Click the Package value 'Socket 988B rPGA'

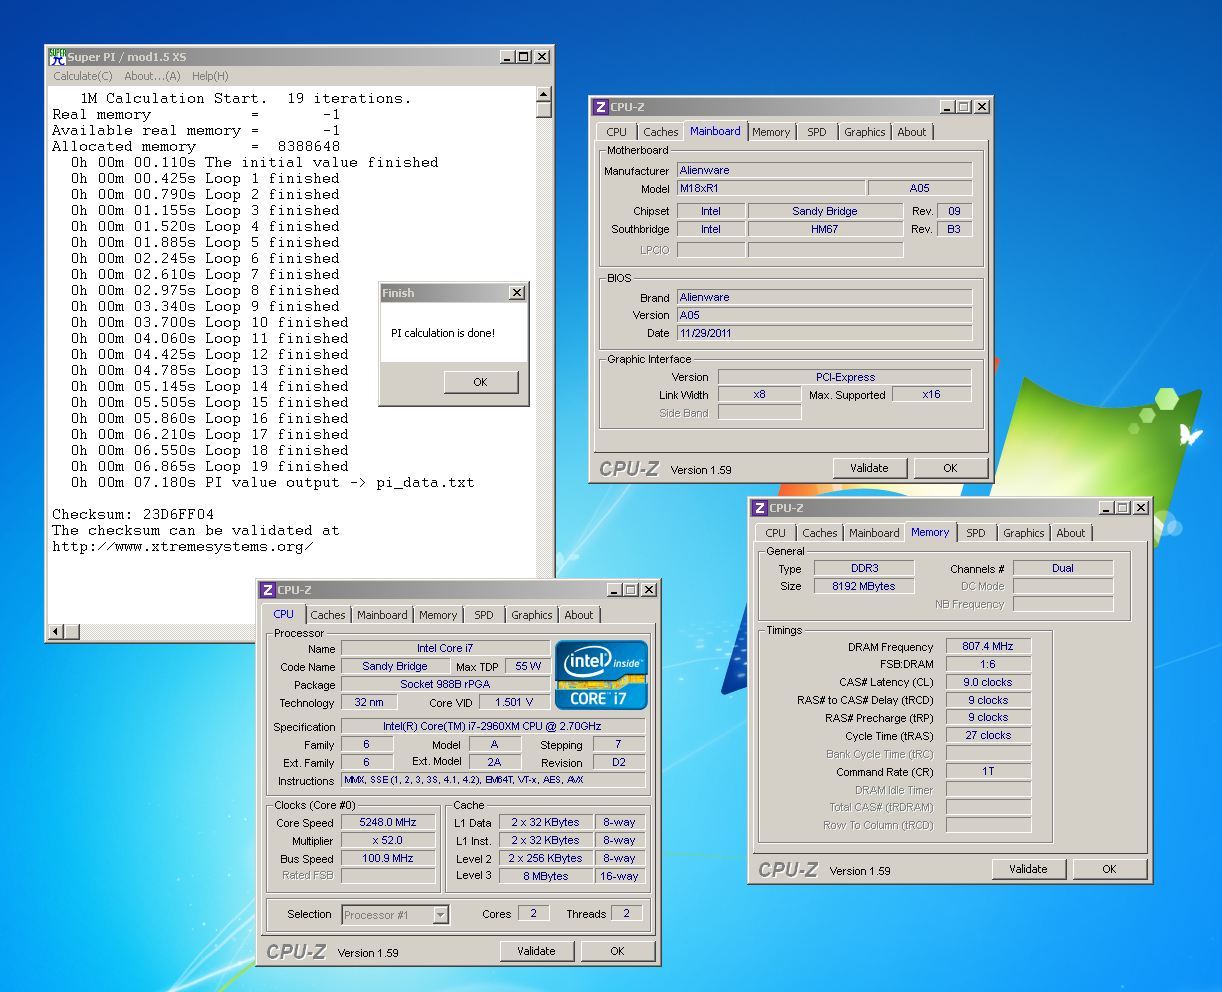445,684
